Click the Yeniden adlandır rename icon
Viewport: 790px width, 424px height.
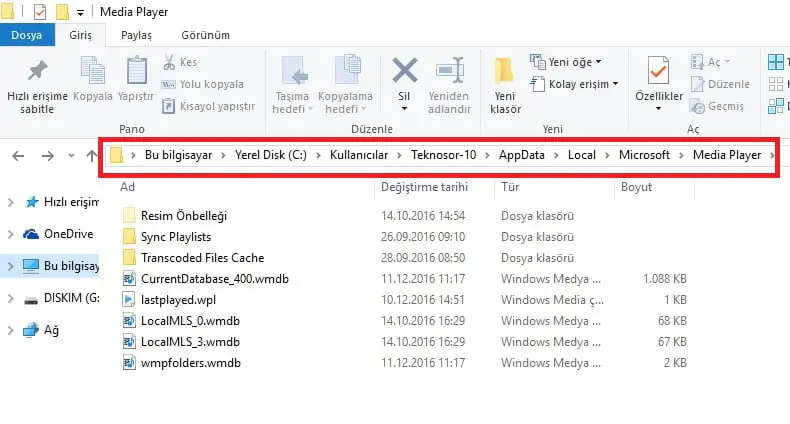click(x=448, y=72)
